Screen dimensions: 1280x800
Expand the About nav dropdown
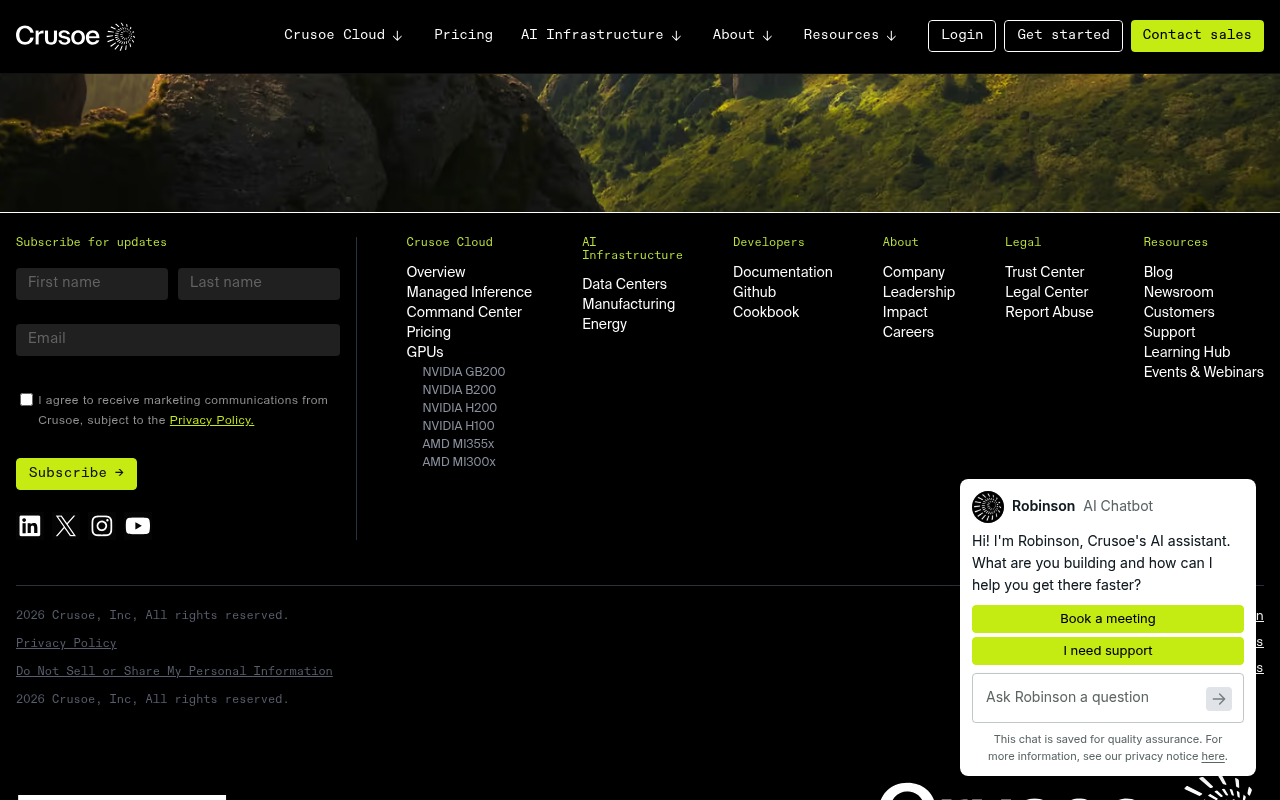(x=742, y=35)
